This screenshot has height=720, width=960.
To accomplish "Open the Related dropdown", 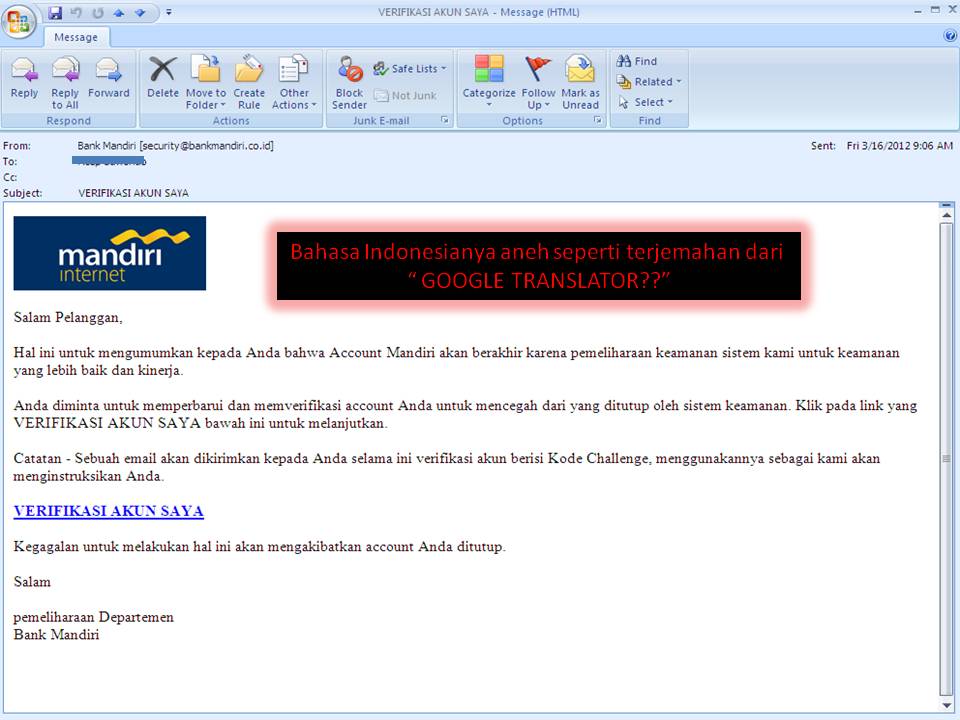I will click(x=649, y=81).
